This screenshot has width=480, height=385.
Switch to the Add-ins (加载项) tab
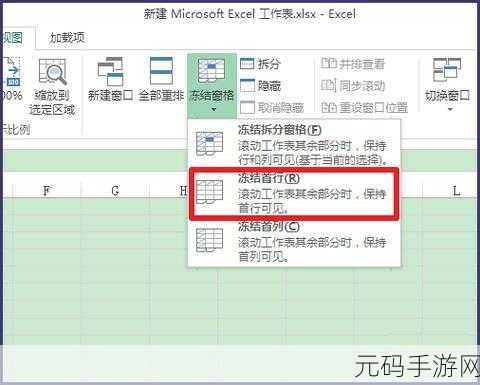(x=67, y=37)
